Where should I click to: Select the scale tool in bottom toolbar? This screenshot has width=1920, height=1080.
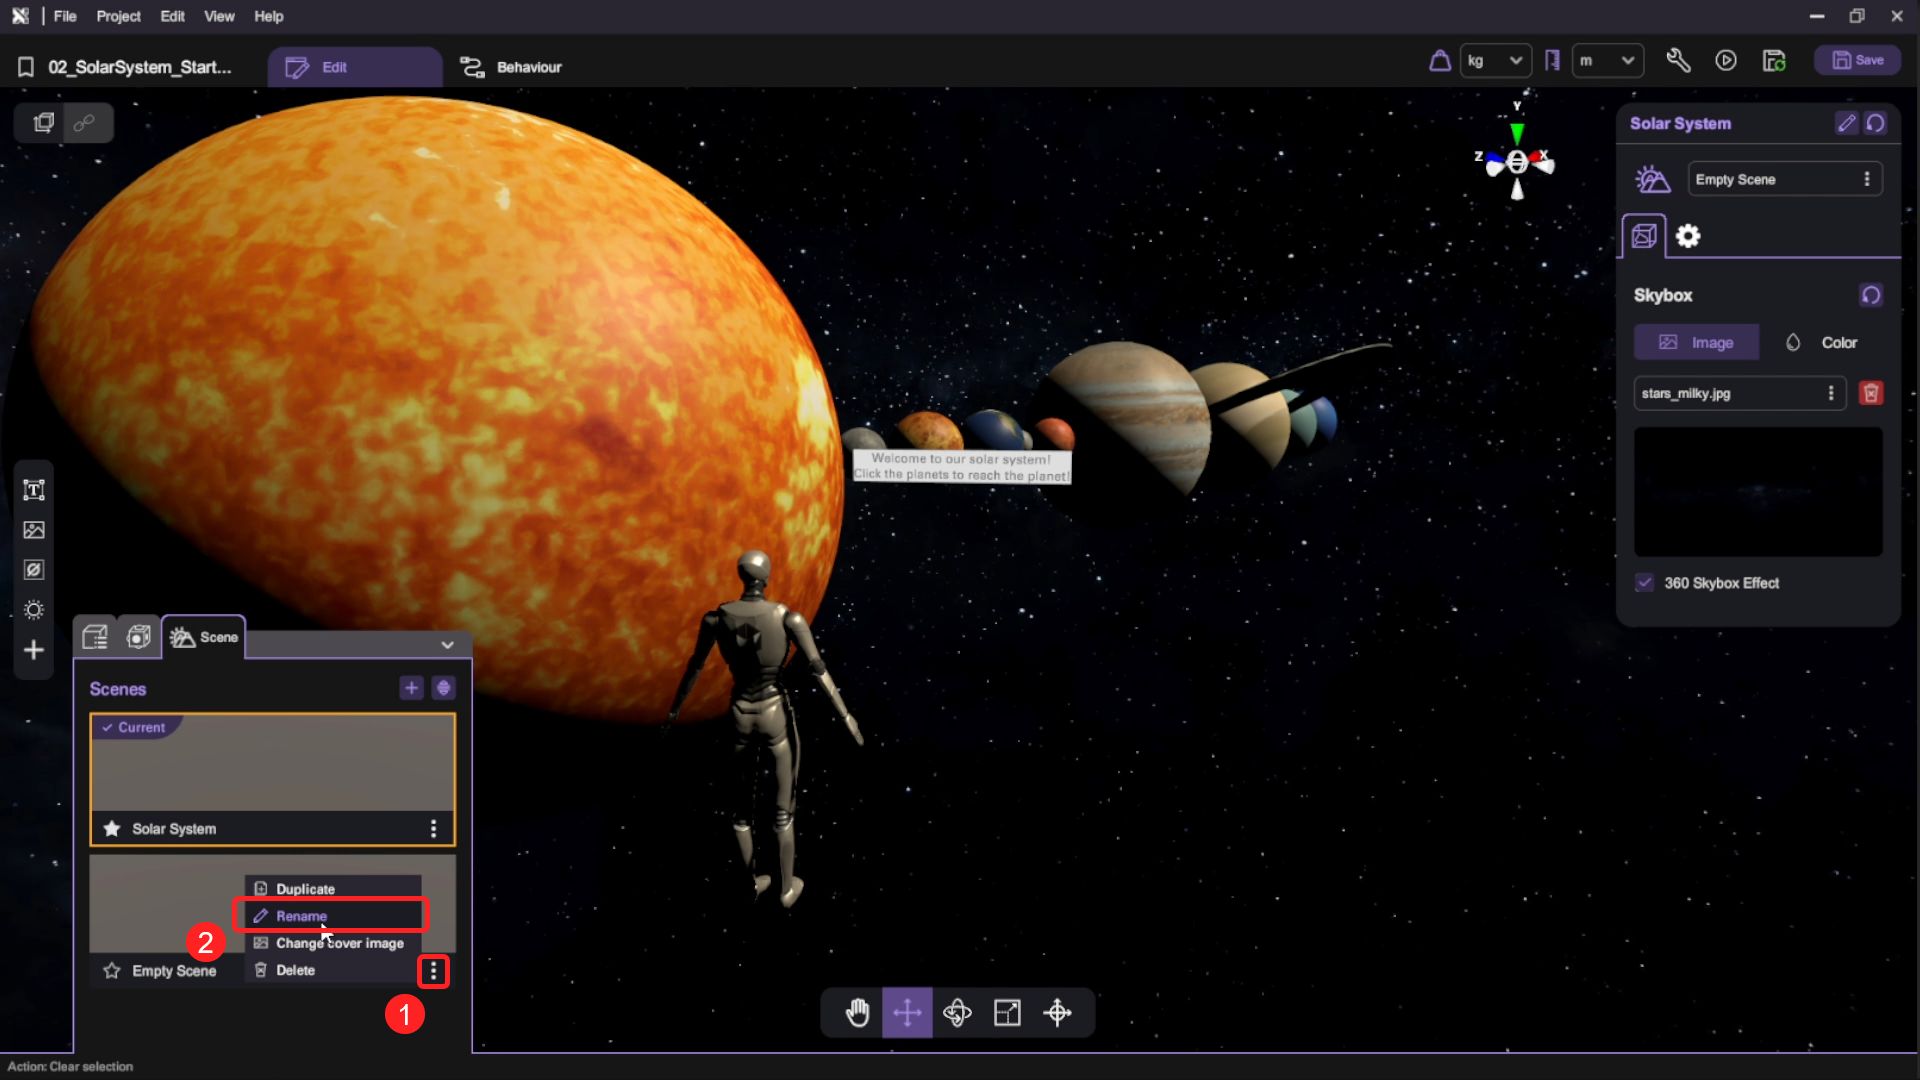tap(1007, 1013)
